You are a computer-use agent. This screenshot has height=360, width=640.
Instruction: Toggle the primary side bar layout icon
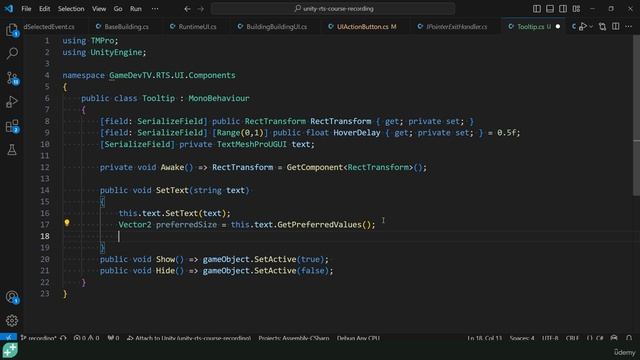click(537, 9)
